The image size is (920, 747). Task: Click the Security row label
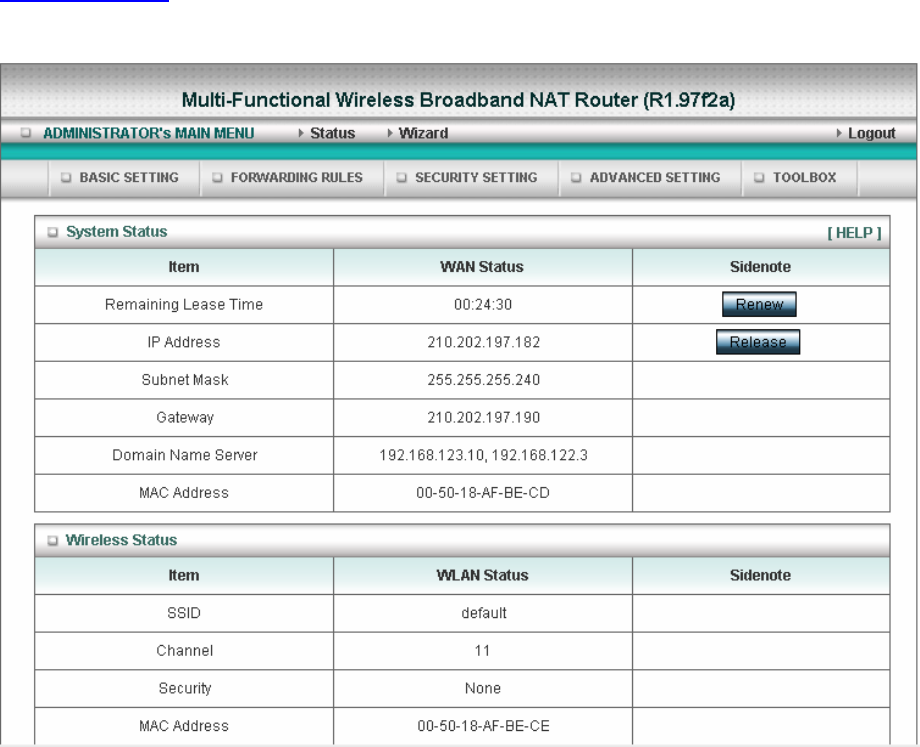pos(185,688)
